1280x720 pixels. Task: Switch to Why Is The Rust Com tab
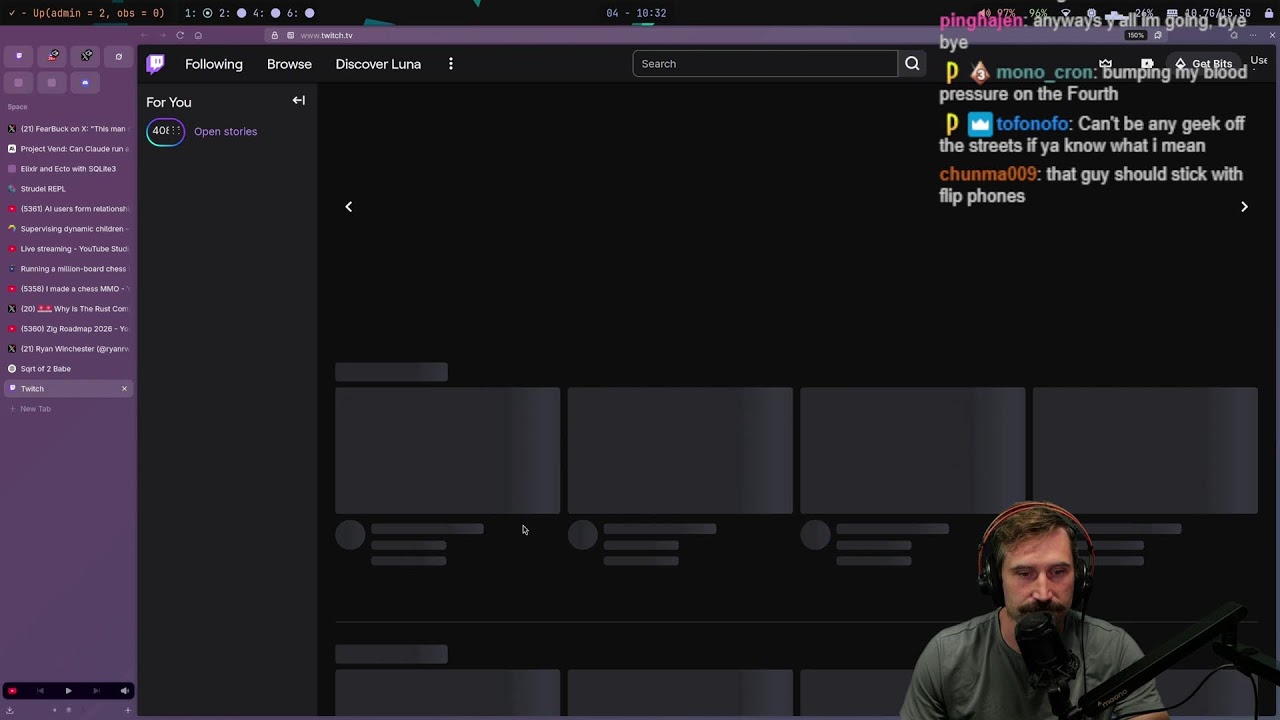(x=68, y=309)
